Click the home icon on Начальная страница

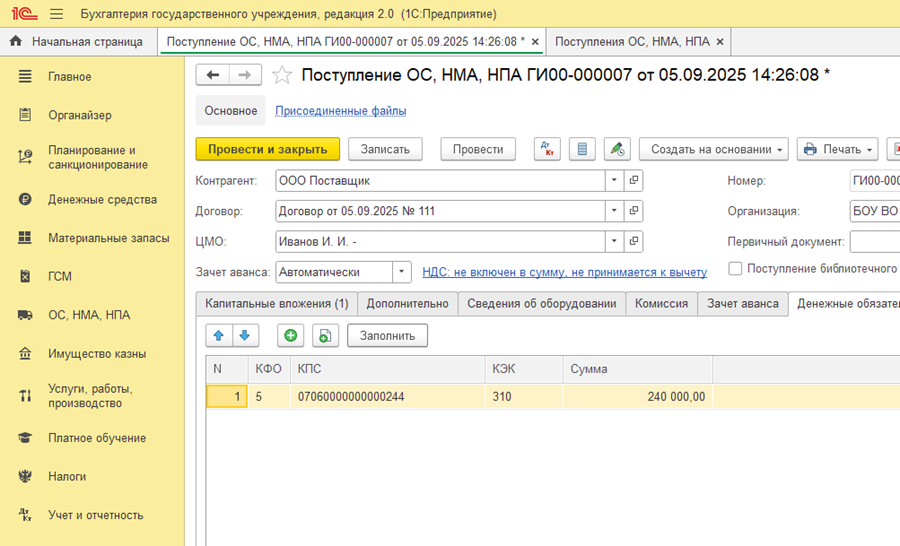point(16,41)
